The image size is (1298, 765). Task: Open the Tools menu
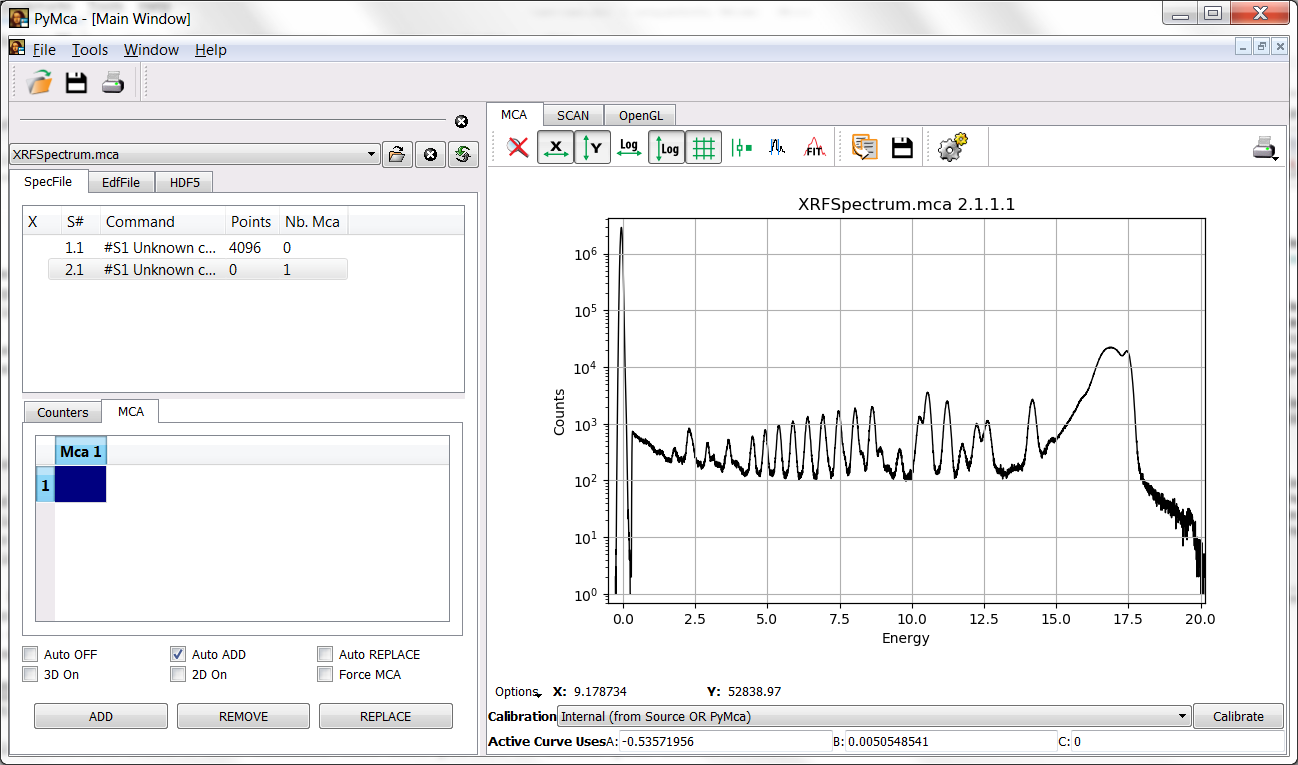pos(89,49)
